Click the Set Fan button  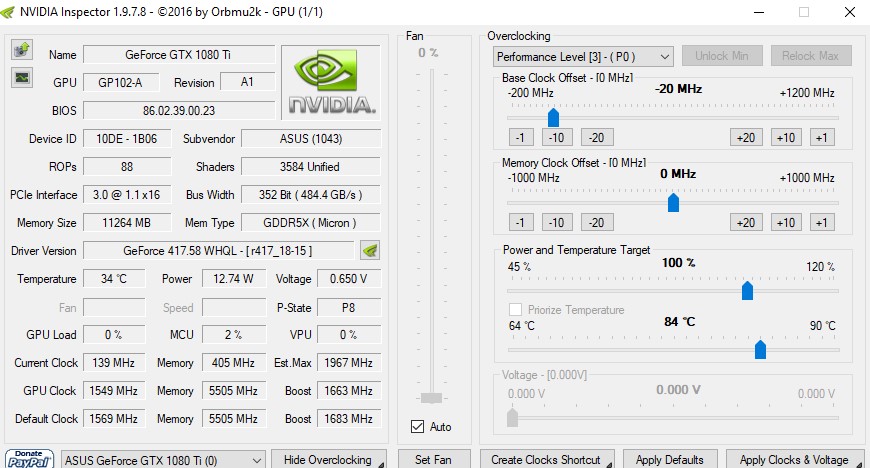click(x=433, y=460)
